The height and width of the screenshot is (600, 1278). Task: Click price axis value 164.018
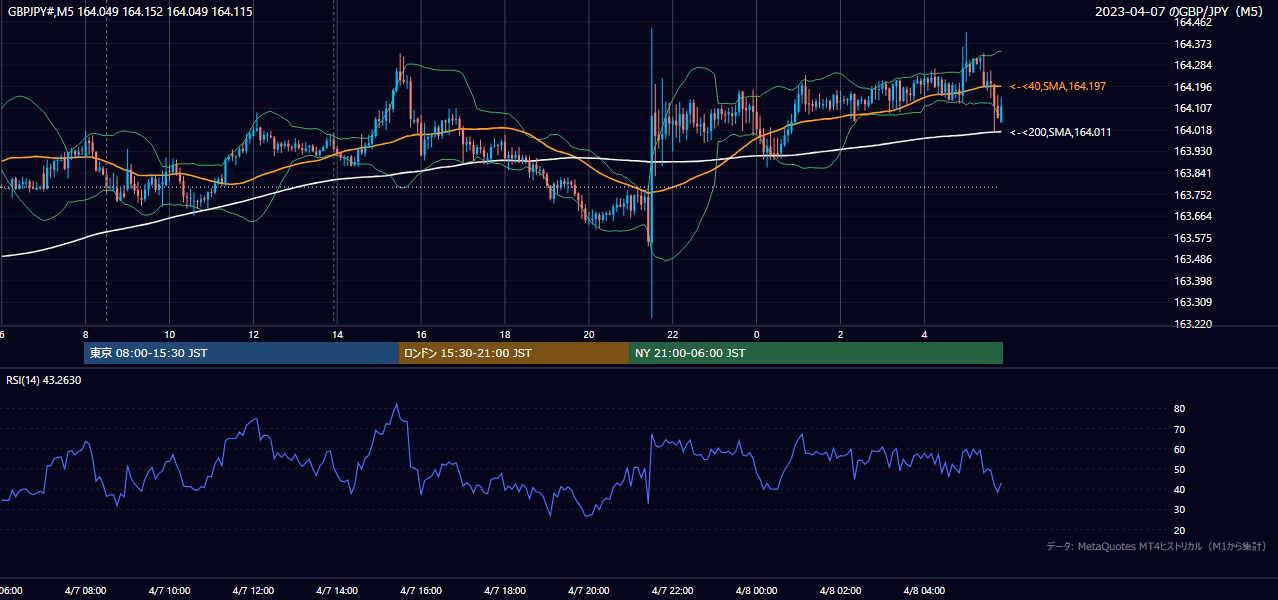coord(1193,130)
